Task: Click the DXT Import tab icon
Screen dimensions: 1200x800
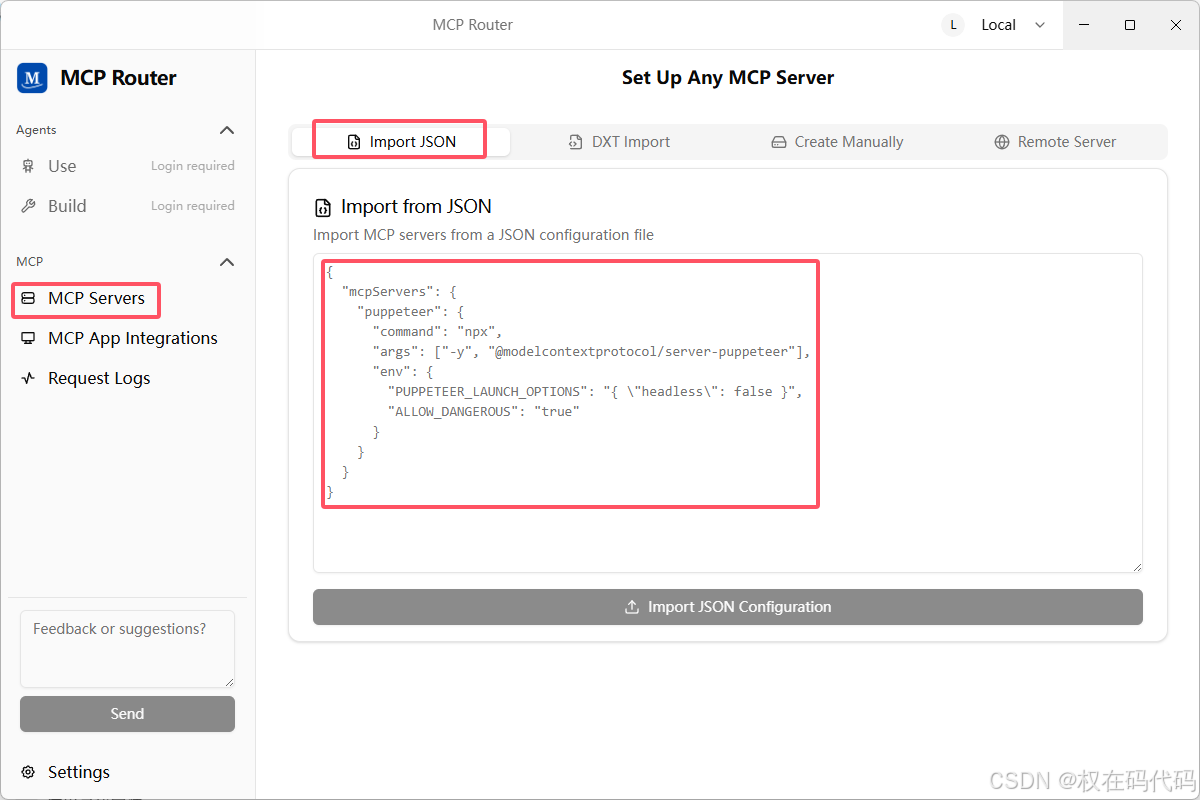Action: [x=575, y=142]
